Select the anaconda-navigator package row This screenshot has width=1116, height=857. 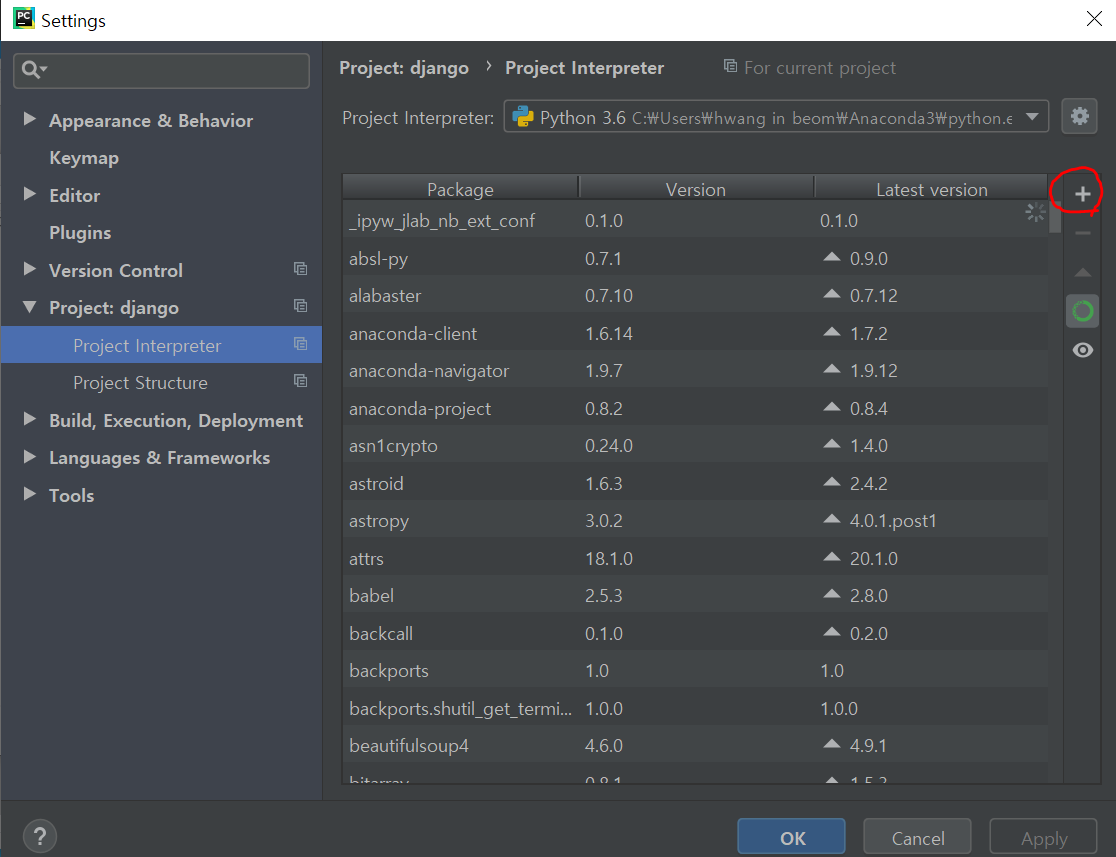(695, 371)
